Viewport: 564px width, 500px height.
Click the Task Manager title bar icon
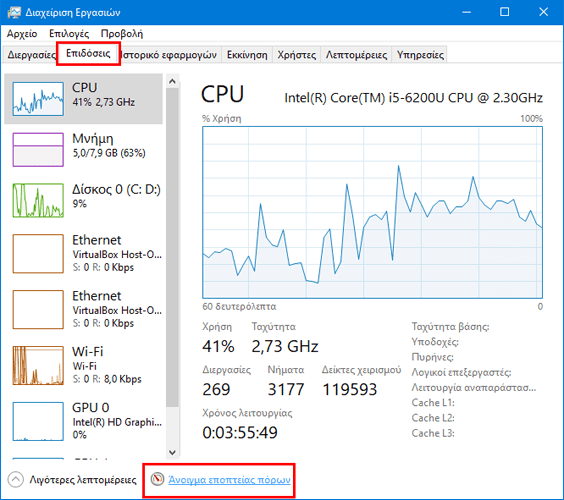pyautogui.click(x=14, y=12)
